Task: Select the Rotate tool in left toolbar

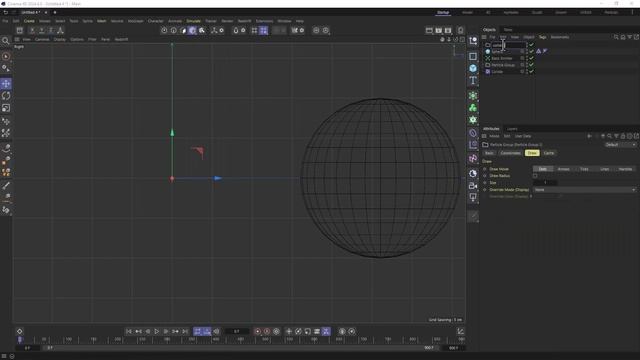Action: pyautogui.click(x=6, y=96)
